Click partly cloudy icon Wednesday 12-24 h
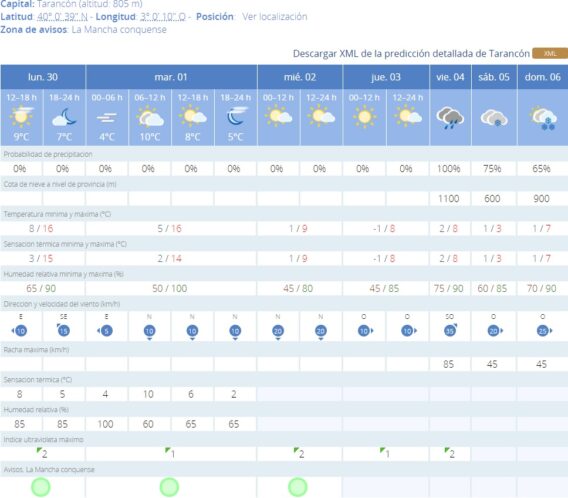This screenshot has width=568, height=498. click(x=321, y=116)
